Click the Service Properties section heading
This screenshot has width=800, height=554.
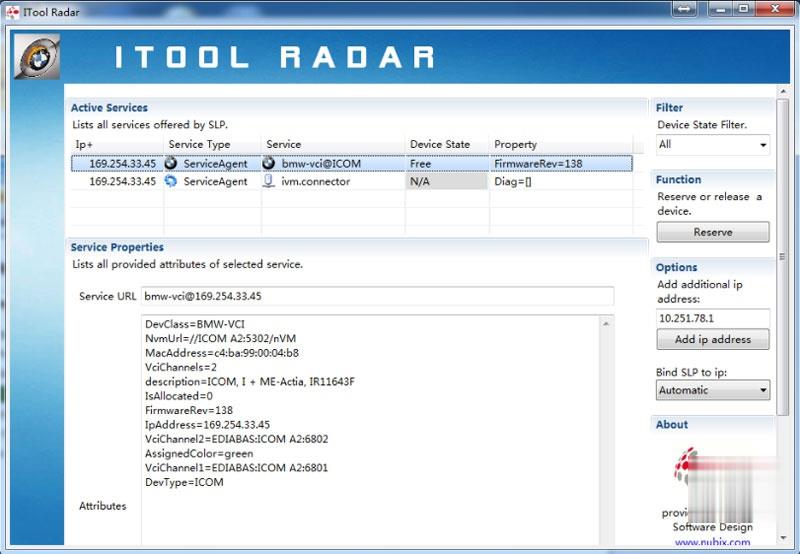(117, 247)
